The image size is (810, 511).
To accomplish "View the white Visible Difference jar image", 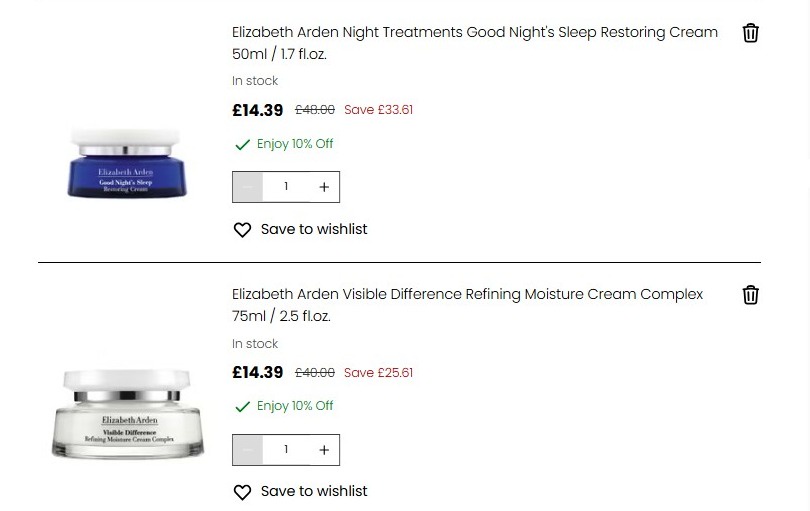I will click(128, 413).
